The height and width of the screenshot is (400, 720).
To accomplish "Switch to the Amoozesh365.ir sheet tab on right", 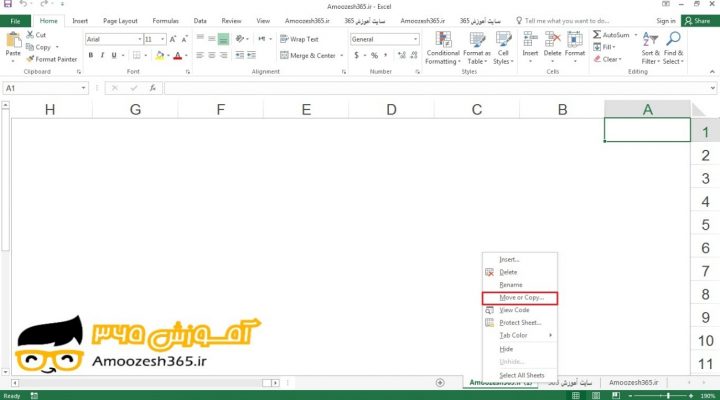I will coord(633,382).
